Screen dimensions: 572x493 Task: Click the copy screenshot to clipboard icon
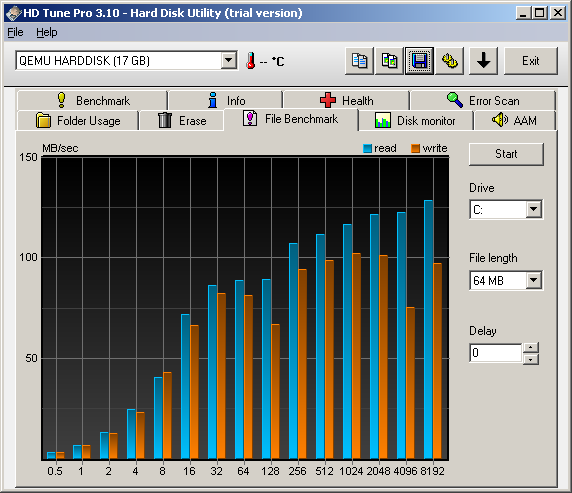(x=389, y=61)
